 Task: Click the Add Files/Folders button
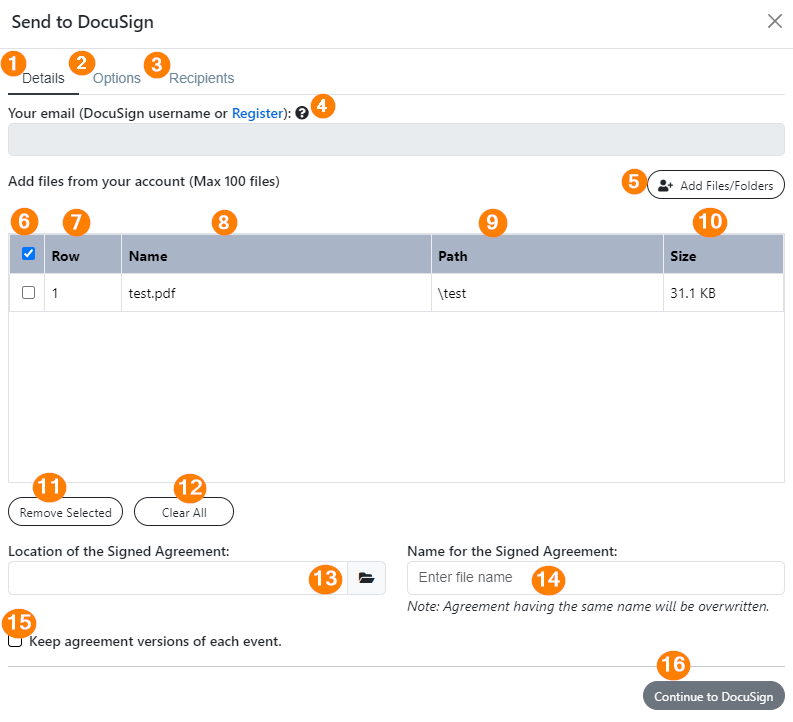coord(716,185)
